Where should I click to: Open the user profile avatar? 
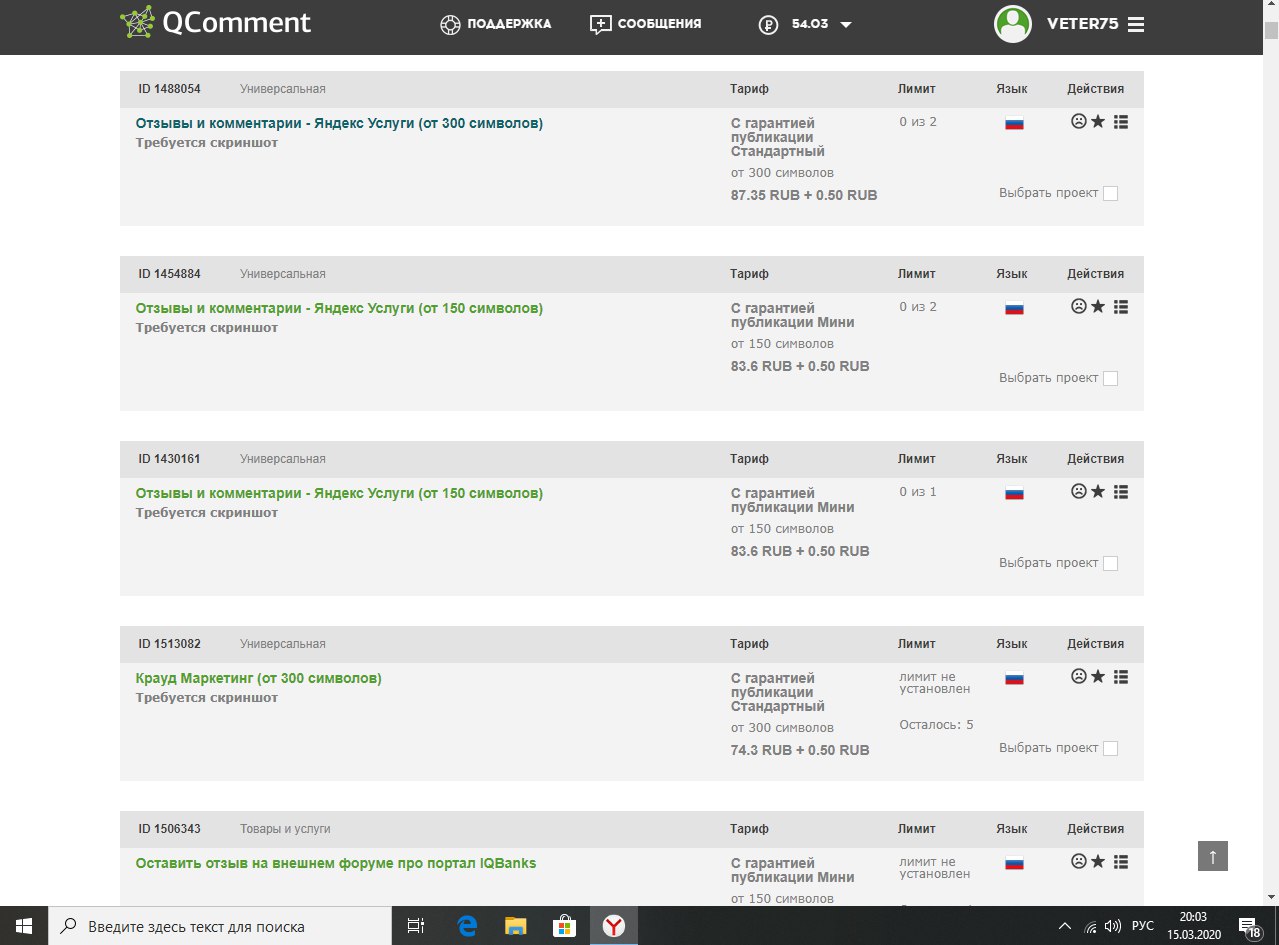[1012, 24]
